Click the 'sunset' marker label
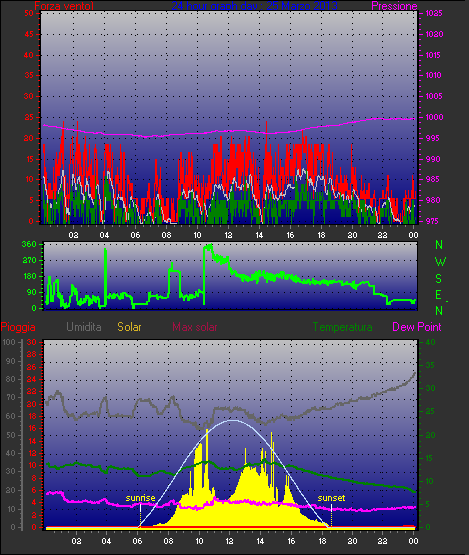 331,498
